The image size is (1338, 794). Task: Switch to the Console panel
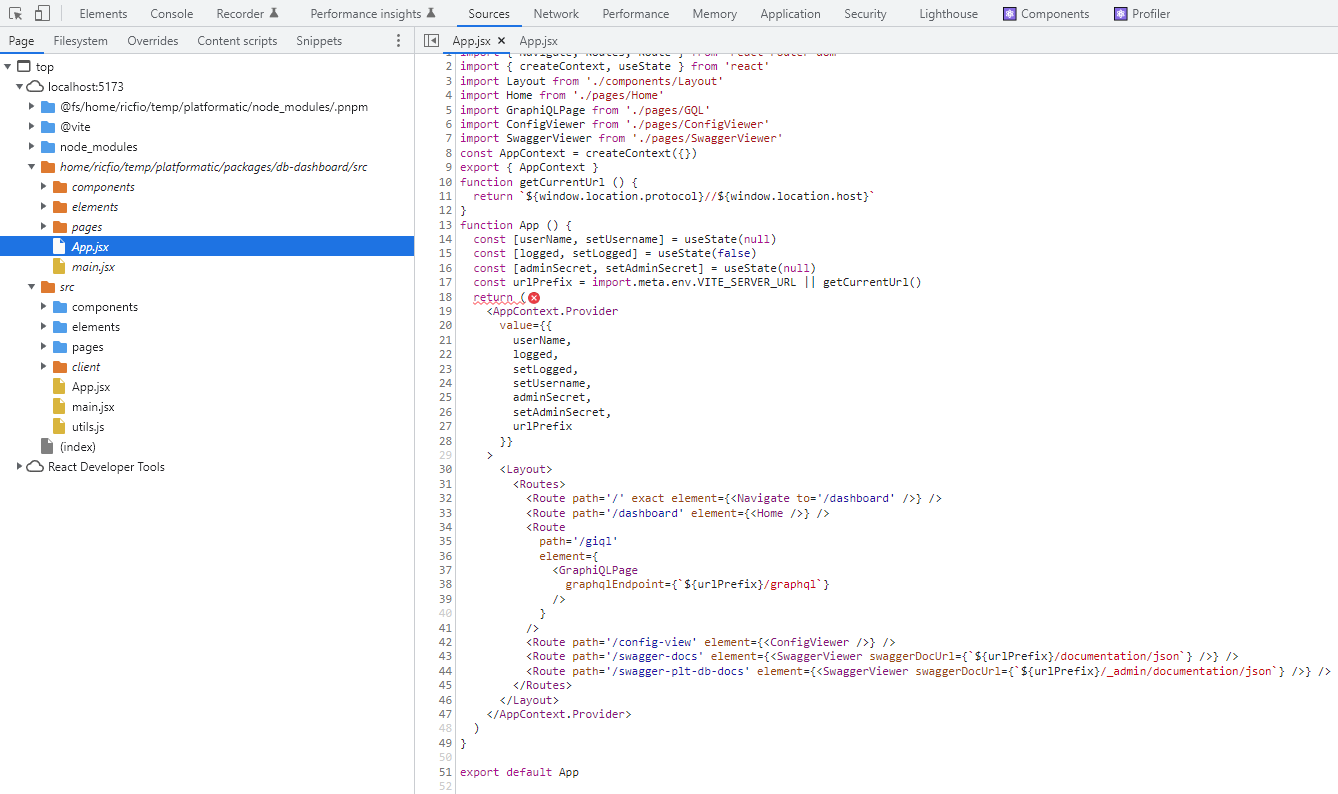point(171,13)
